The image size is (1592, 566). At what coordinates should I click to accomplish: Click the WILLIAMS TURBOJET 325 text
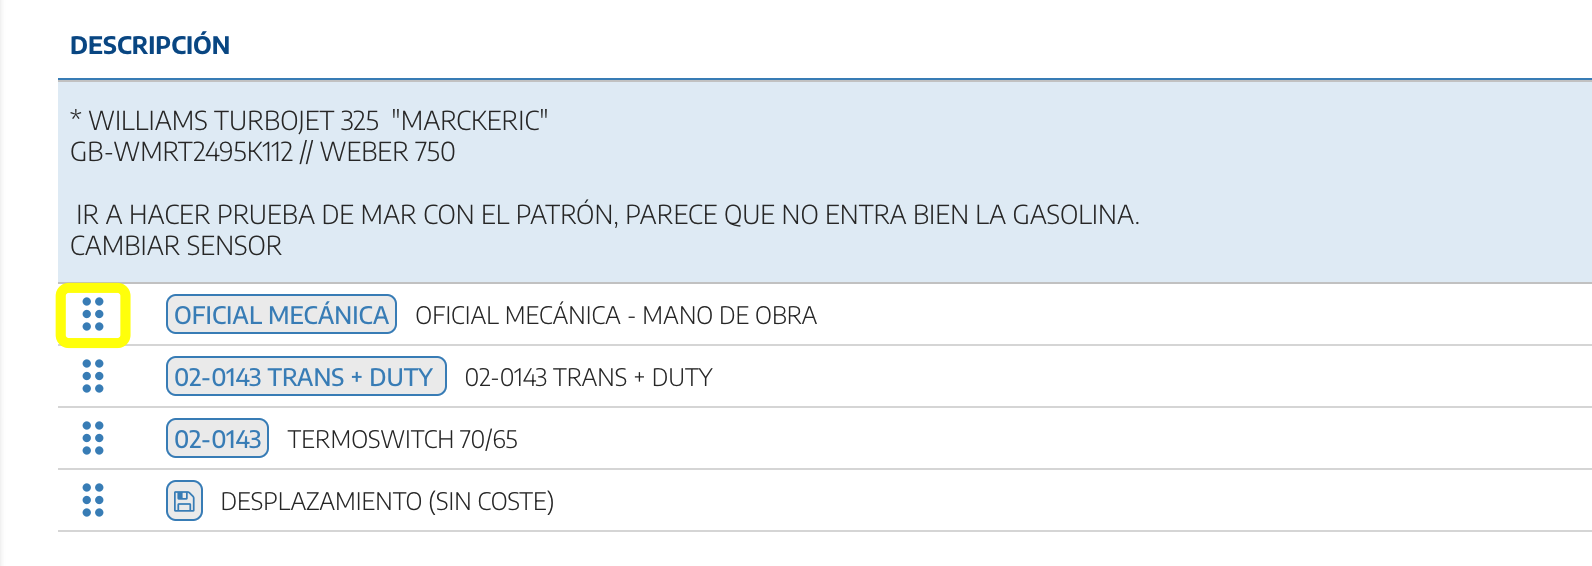233,121
